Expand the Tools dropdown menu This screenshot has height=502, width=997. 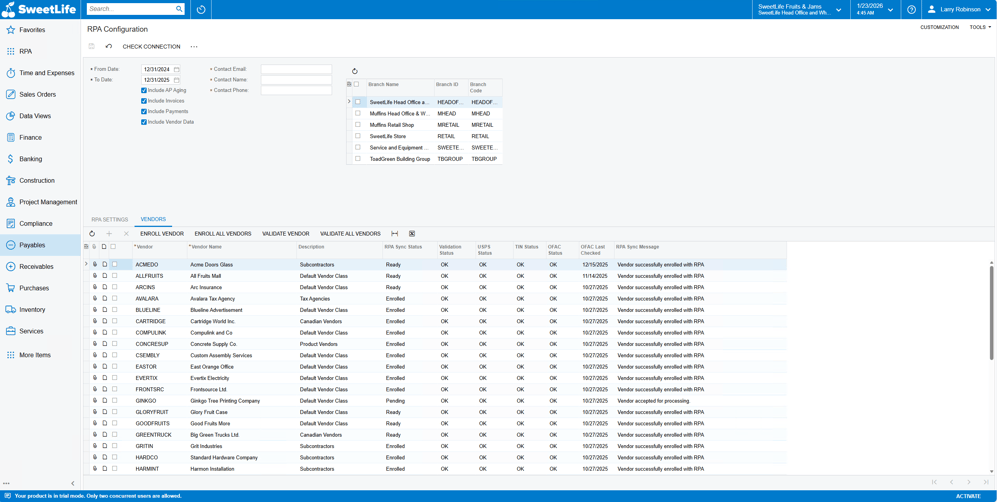(980, 27)
